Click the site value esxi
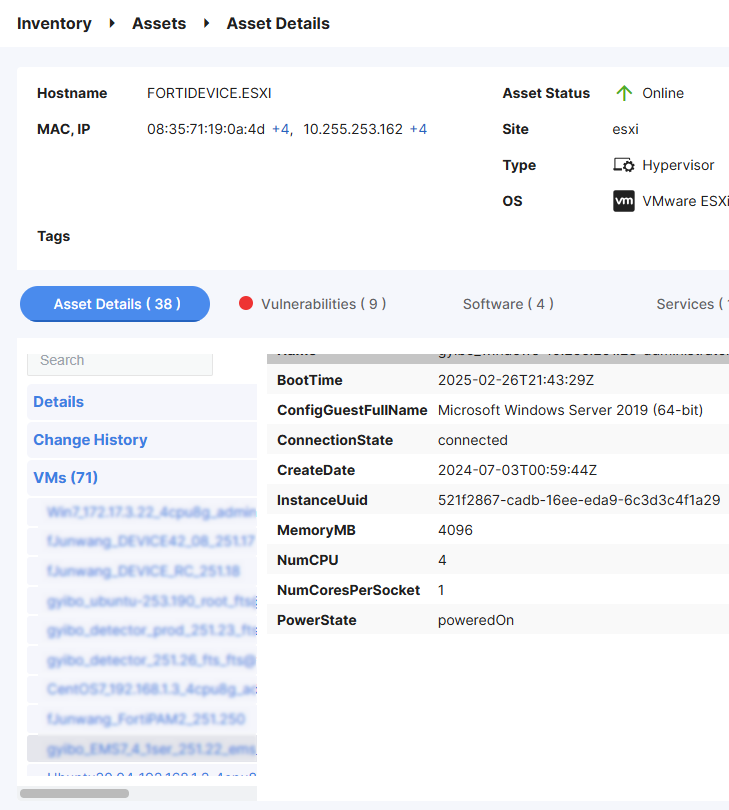The width and height of the screenshot is (729, 810). tap(625, 129)
